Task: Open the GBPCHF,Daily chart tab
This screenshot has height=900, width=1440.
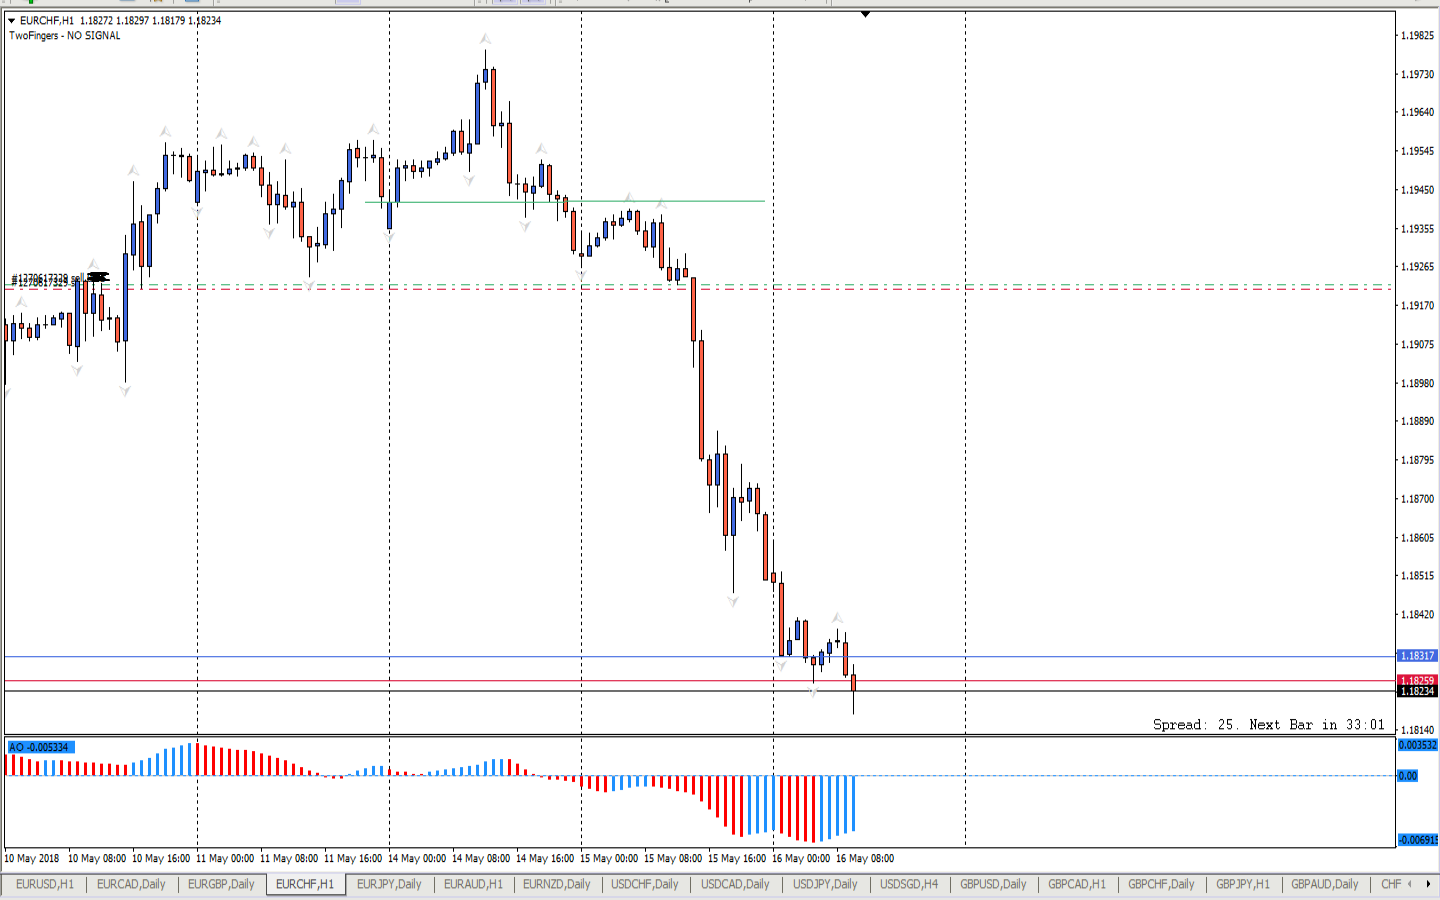Action: 1161,884
